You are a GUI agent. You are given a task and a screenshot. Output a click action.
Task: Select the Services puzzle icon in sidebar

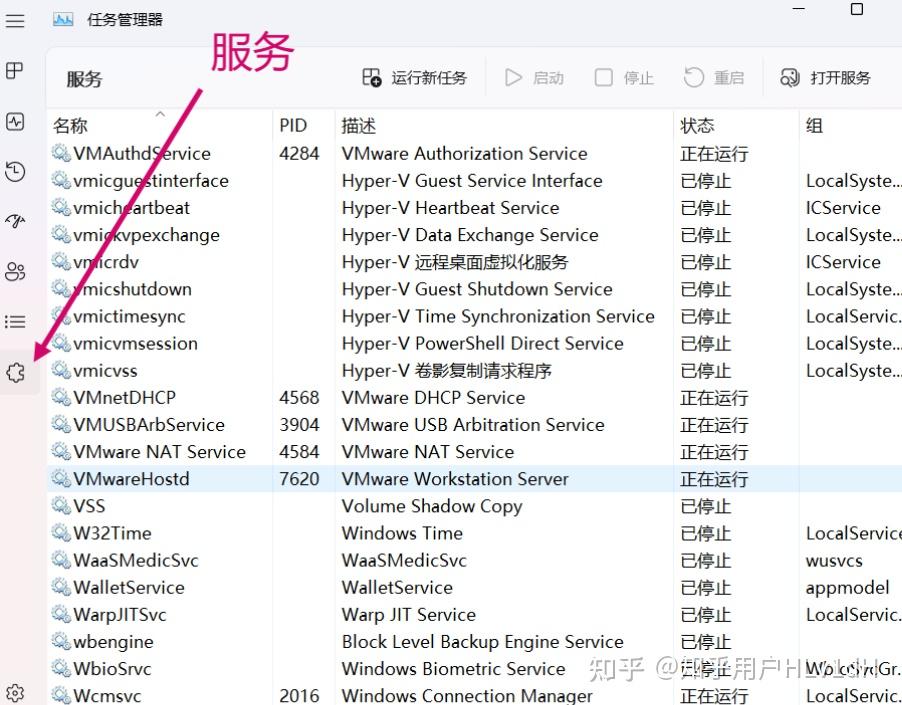pyautogui.click(x=16, y=373)
